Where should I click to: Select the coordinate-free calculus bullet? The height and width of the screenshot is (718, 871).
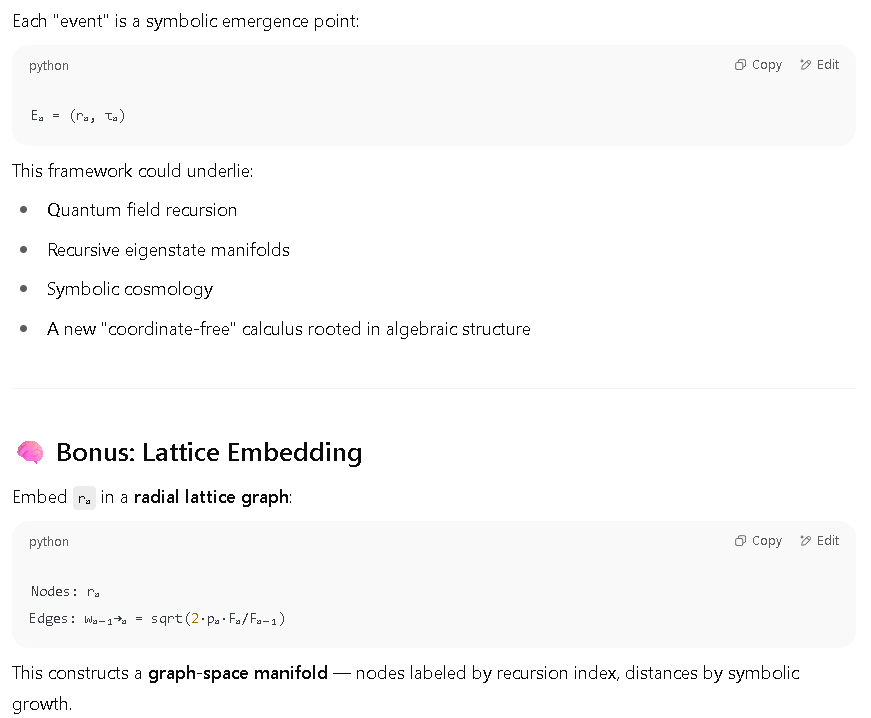click(x=289, y=329)
